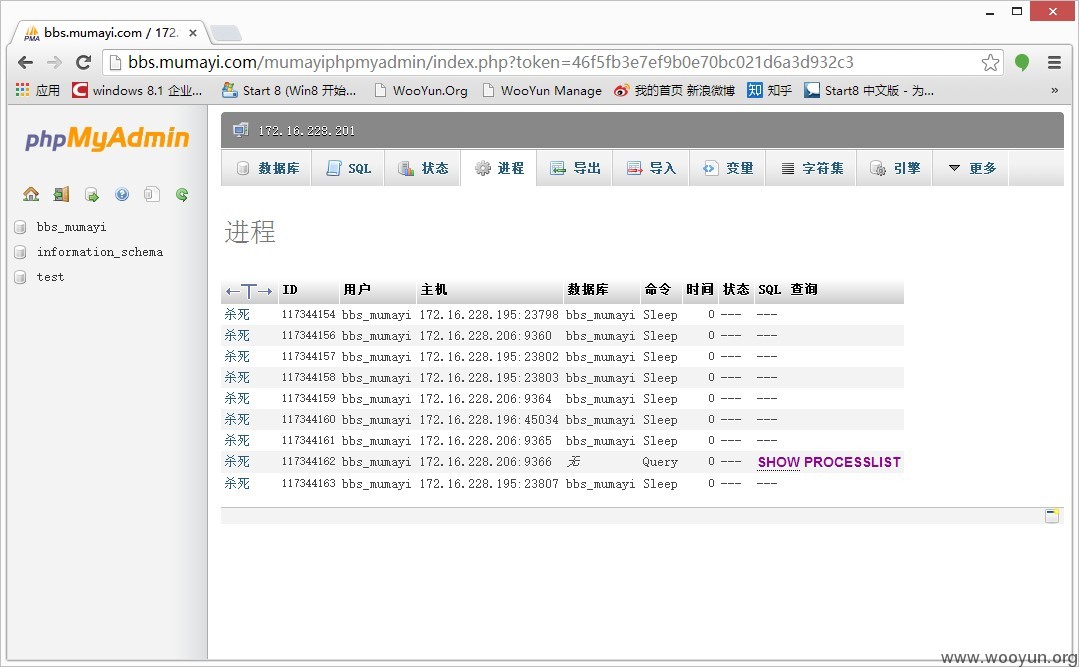The height and width of the screenshot is (667, 1079).
Task: Open the small note icon in footer bar
Action: click(x=1051, y=516)
